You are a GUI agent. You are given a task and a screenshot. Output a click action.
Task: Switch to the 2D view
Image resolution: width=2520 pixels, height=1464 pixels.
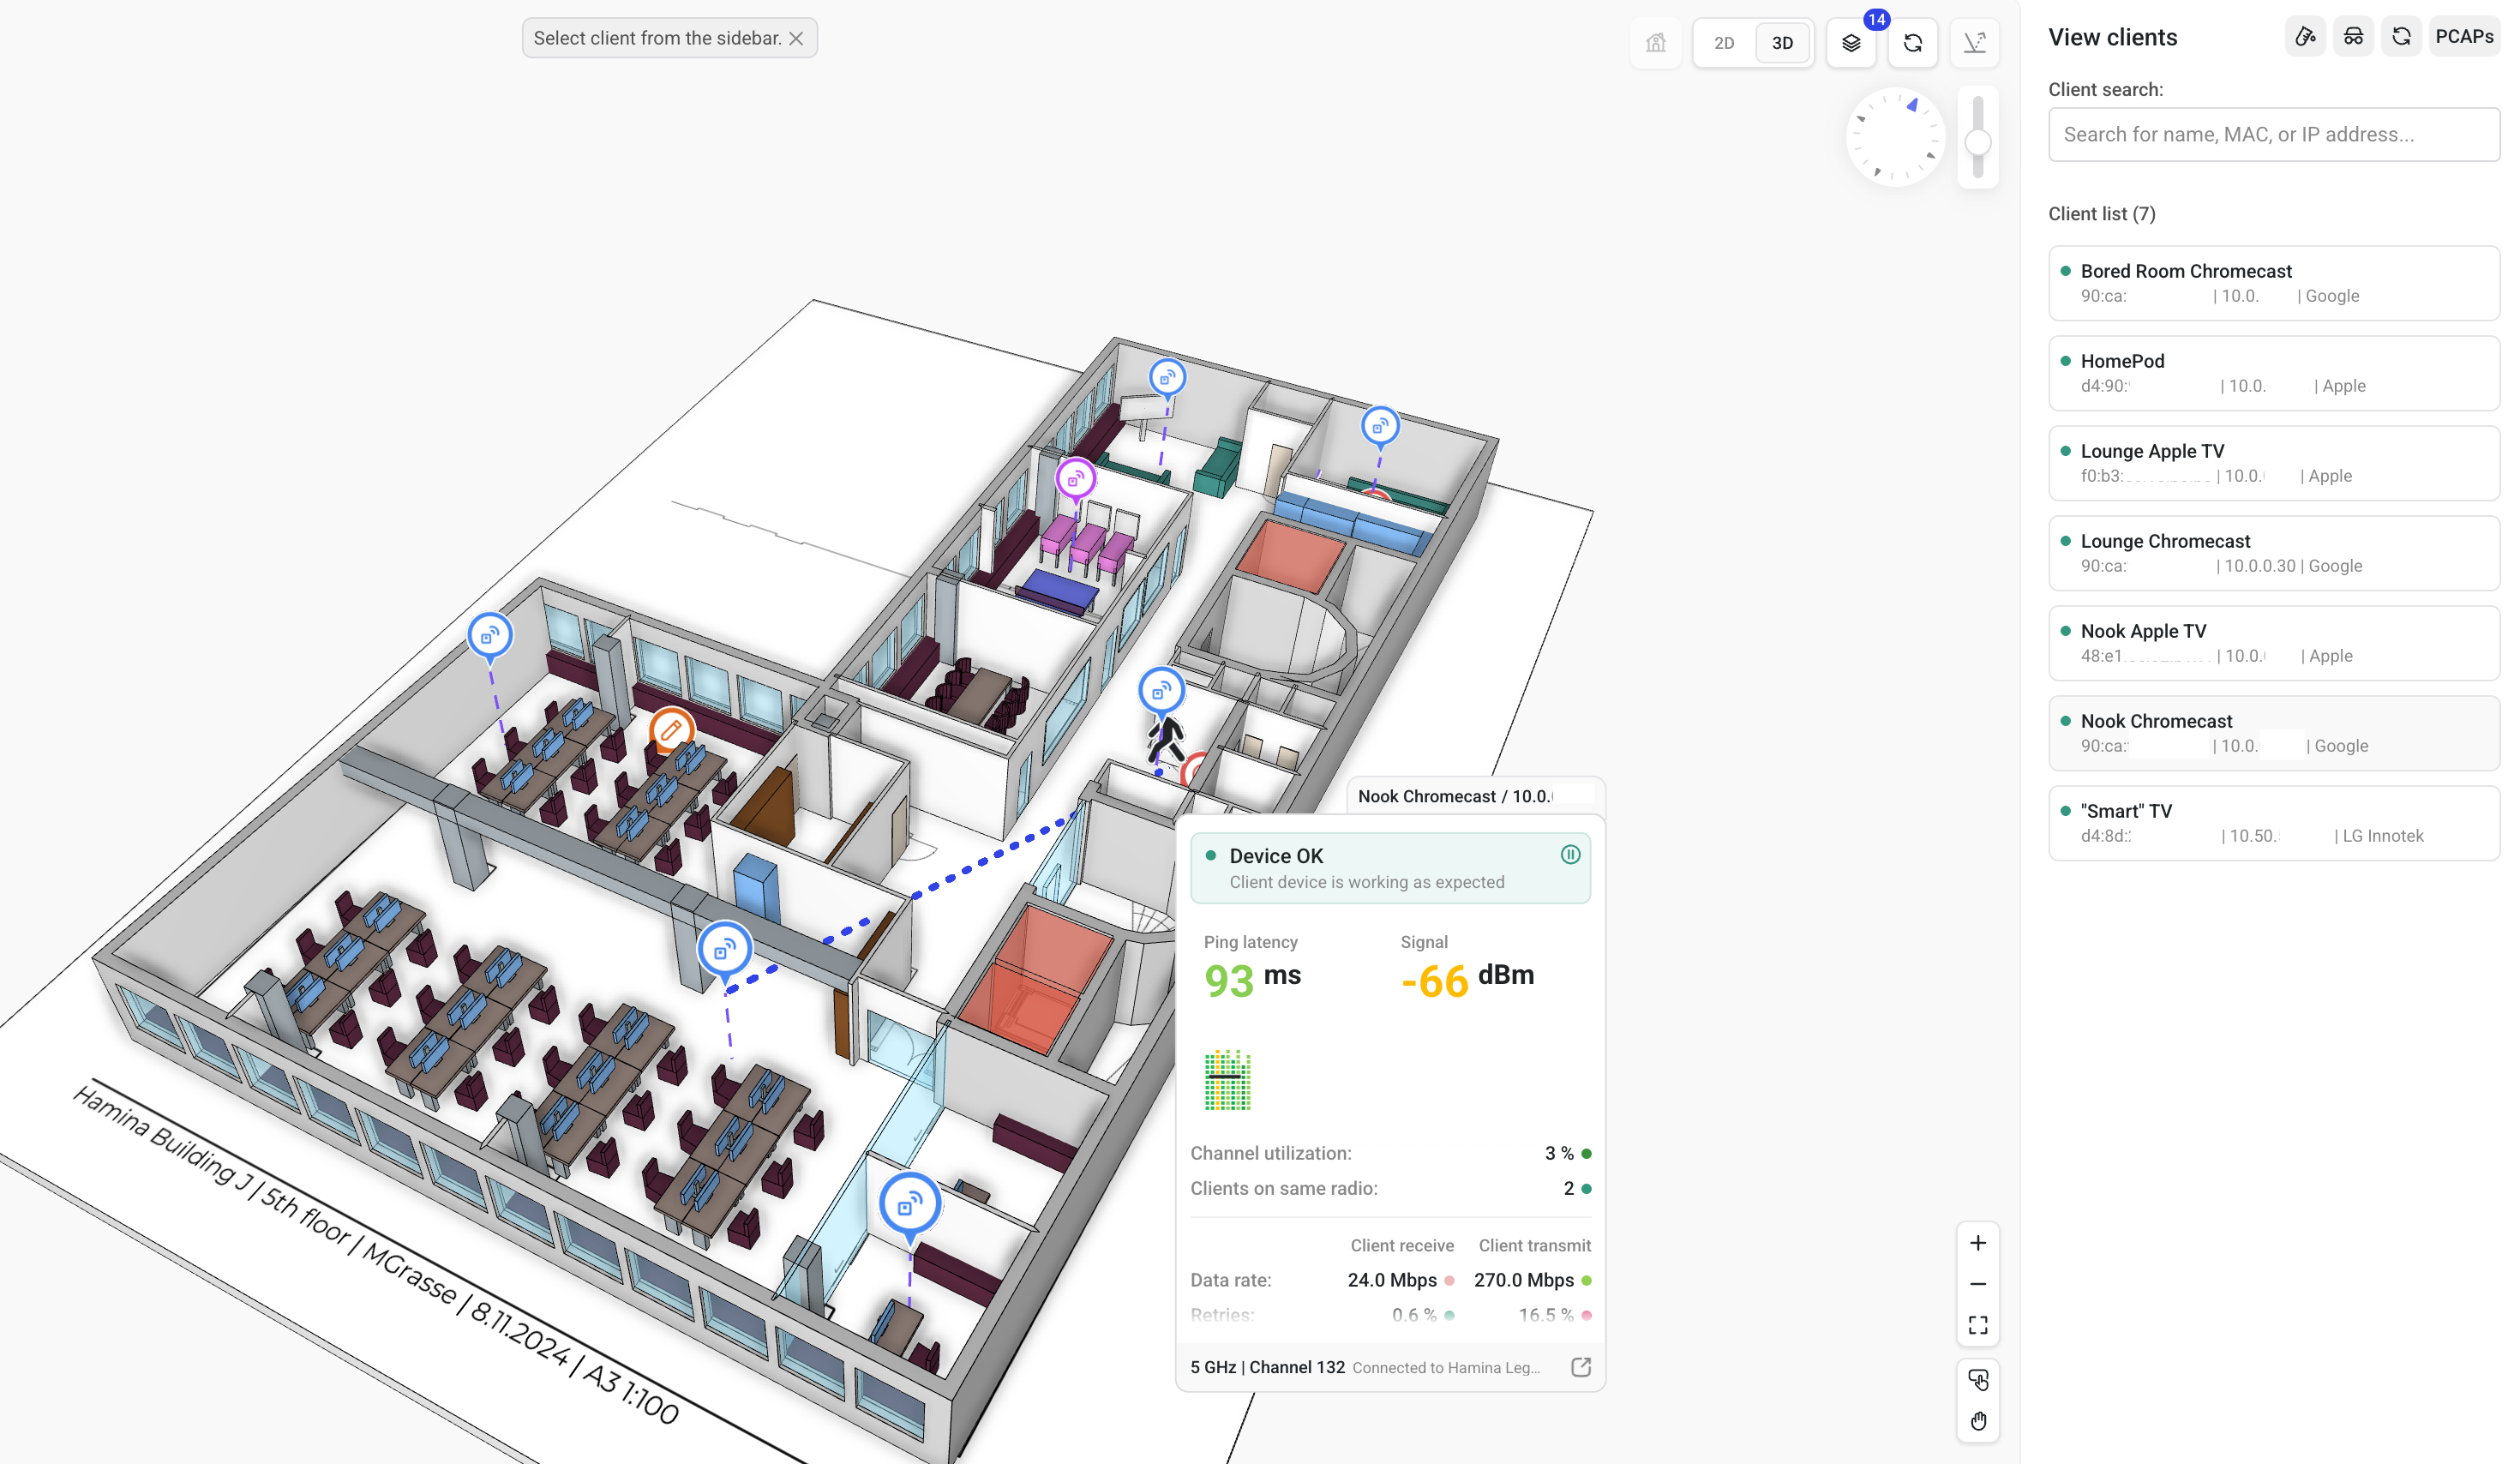point(1724,43)
